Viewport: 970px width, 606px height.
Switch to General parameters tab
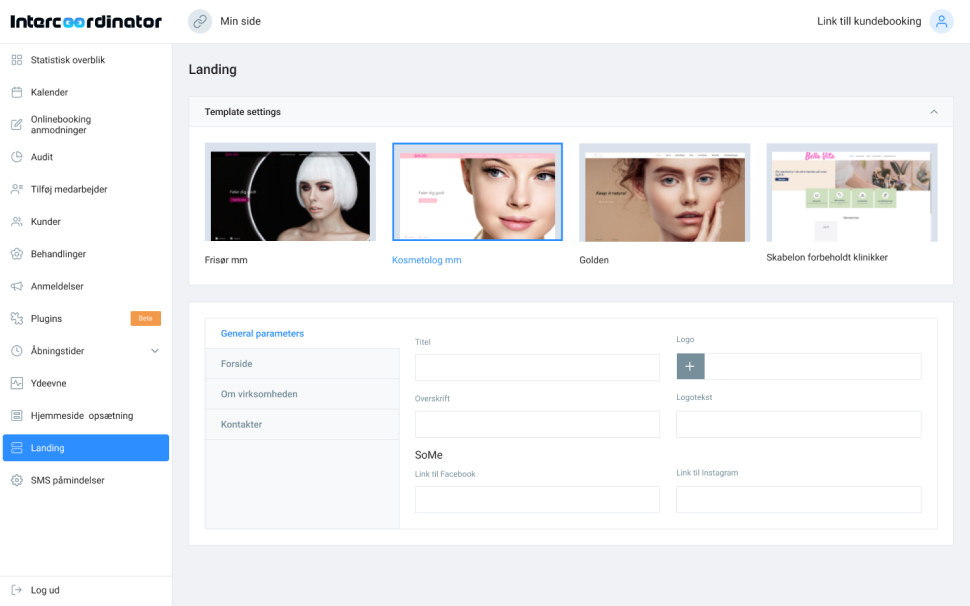point(302,333)
